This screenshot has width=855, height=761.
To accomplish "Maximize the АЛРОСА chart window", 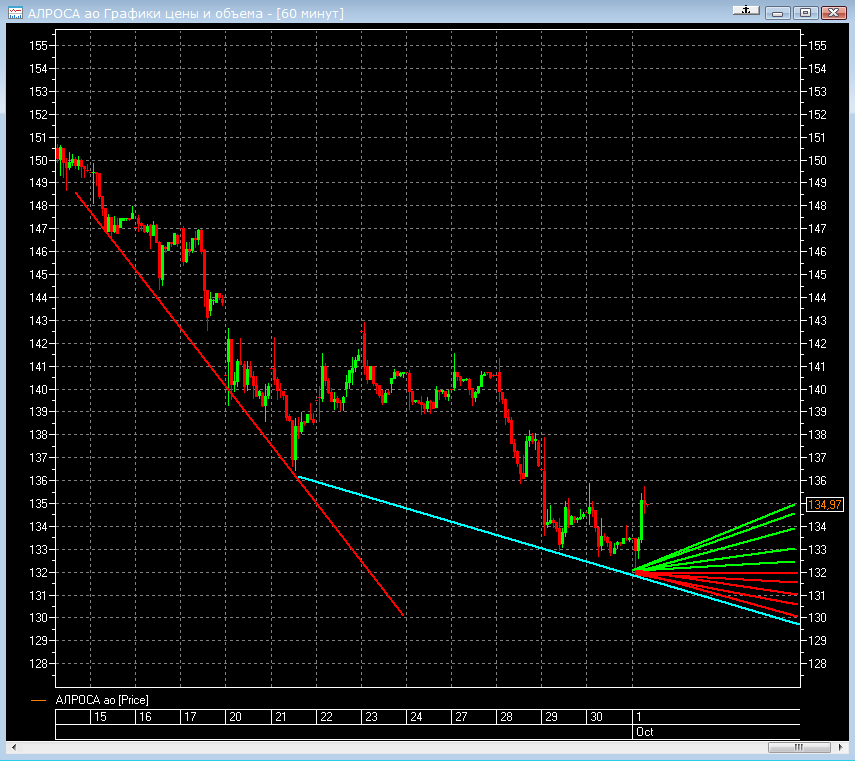I will tap(805, 12).
